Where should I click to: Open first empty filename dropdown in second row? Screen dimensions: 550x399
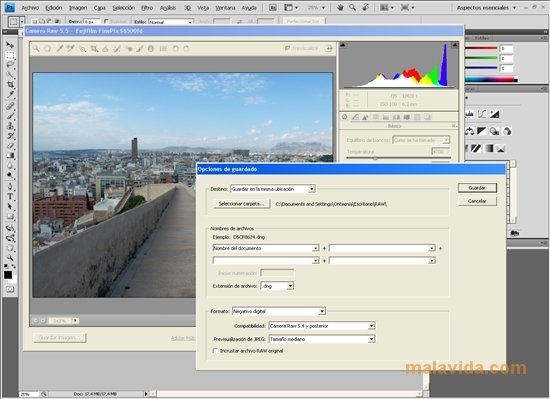pos(266,261)
